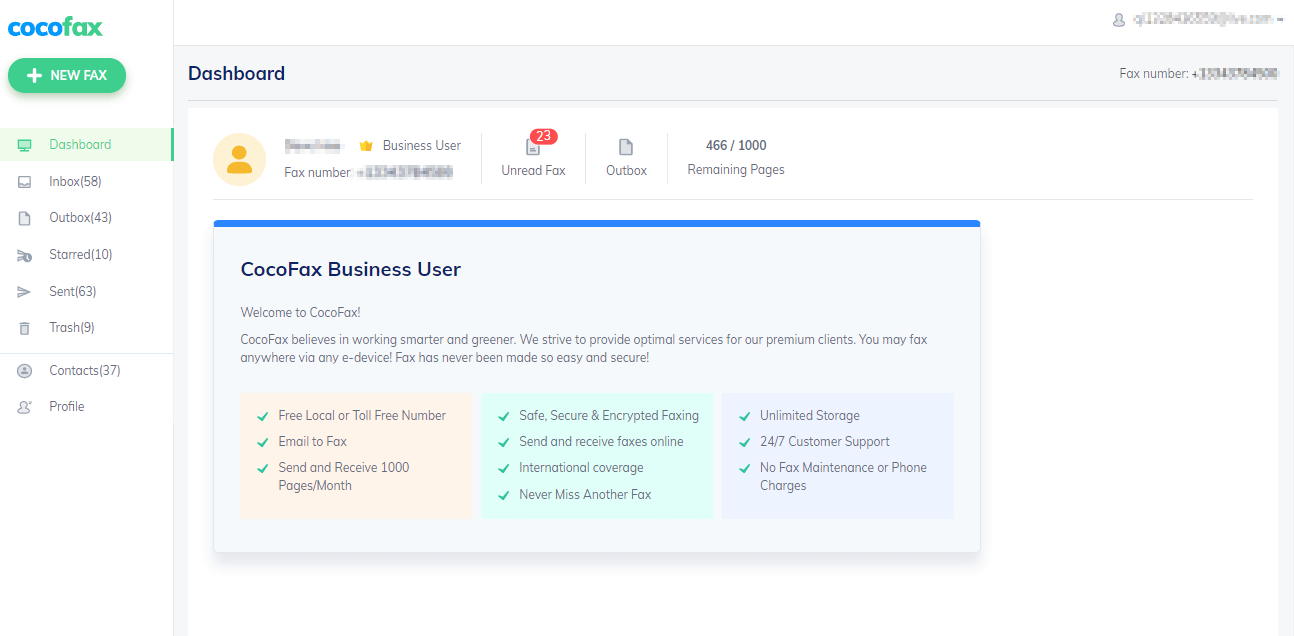Click Free Local or Toll Free Number item

click(x=362, y=416)
